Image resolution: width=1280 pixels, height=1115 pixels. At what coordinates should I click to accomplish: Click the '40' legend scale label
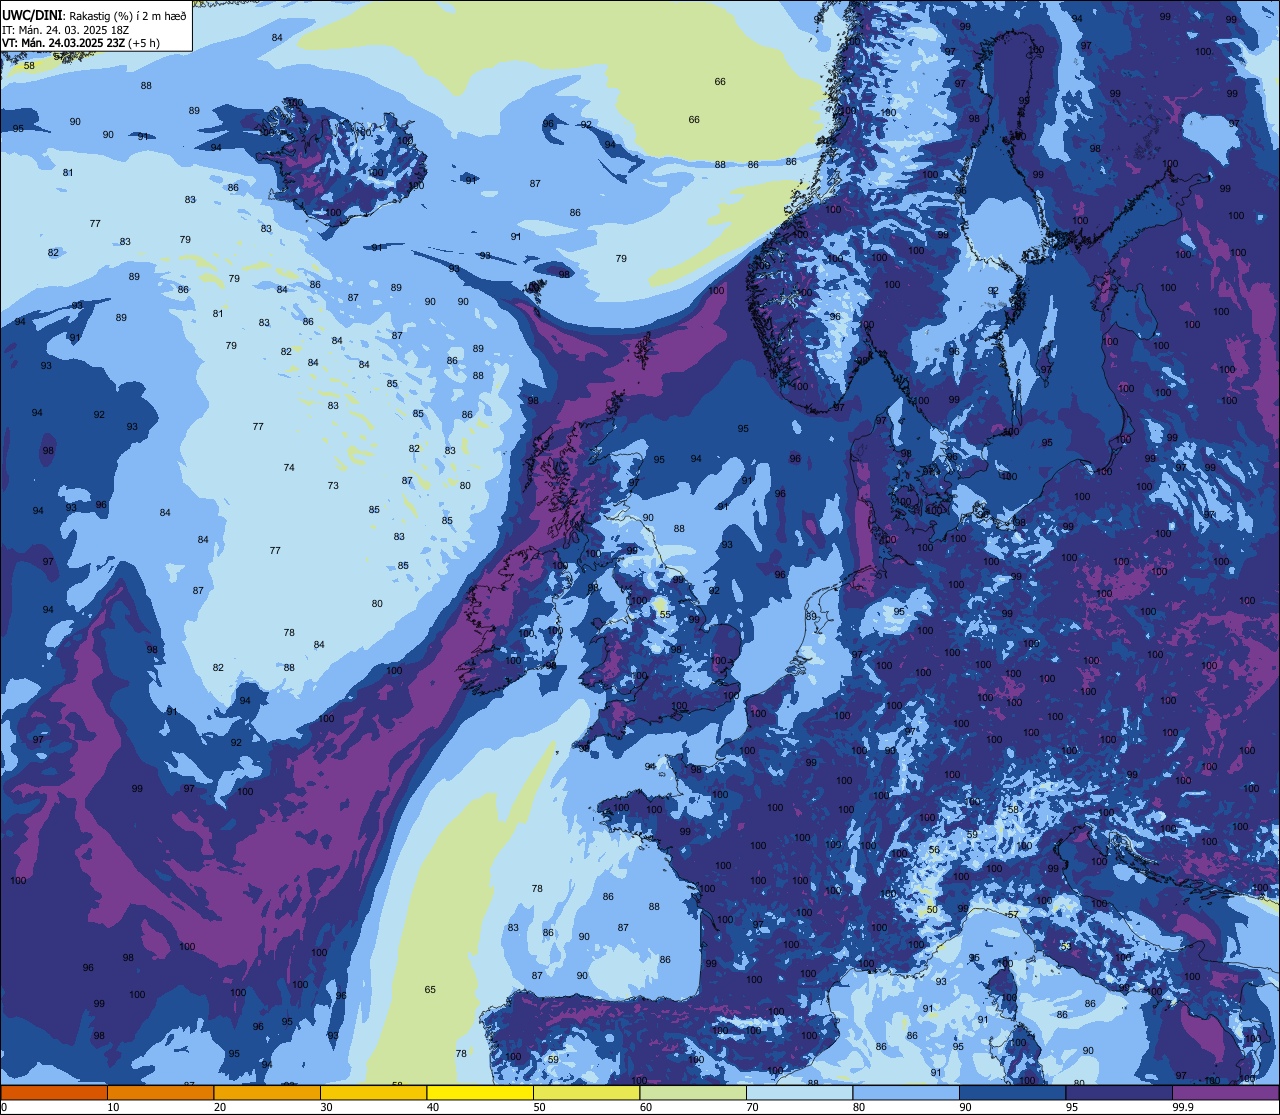pyautogui.click(x=433, y=1107)
